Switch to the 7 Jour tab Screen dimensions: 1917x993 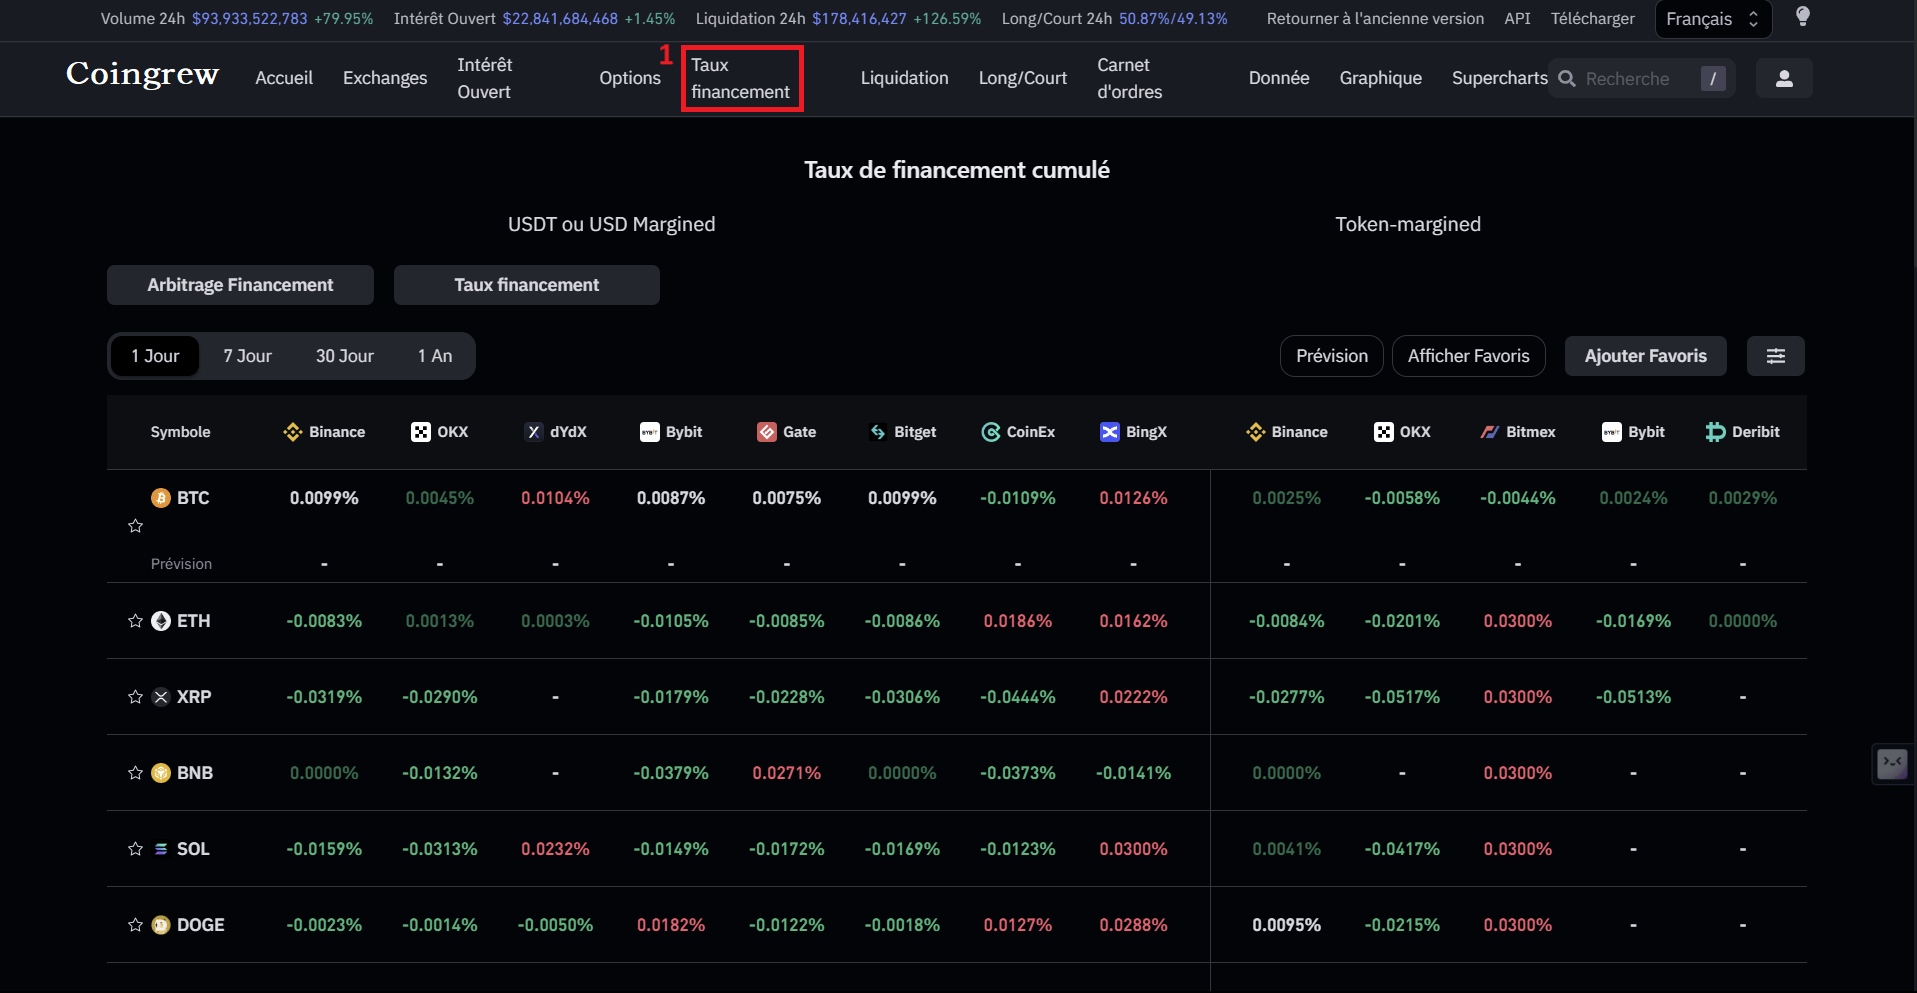point(246,356)
